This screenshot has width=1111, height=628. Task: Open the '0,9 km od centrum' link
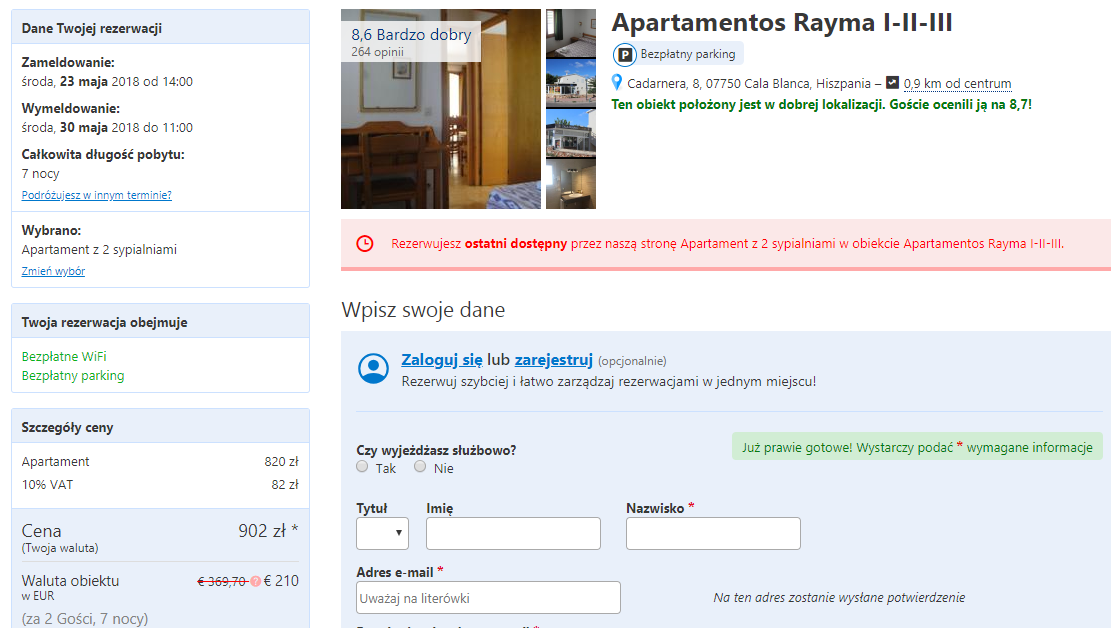point(957,84)
